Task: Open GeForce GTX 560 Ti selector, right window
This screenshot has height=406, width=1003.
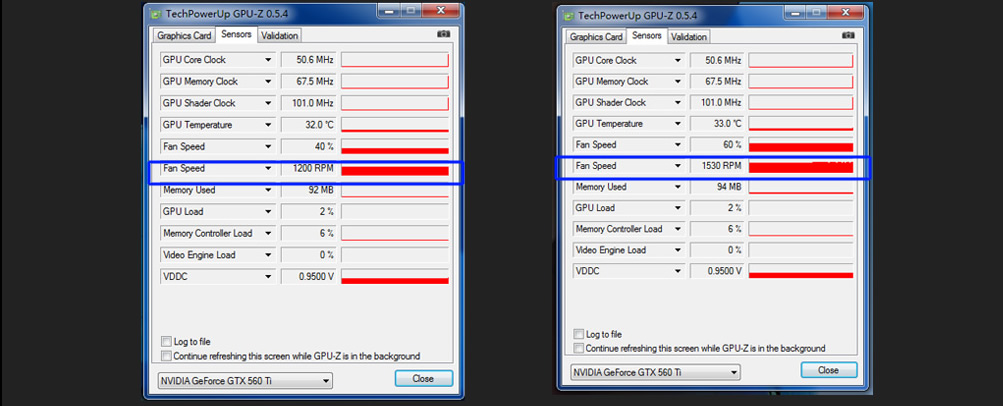Action: pos(655,372)
